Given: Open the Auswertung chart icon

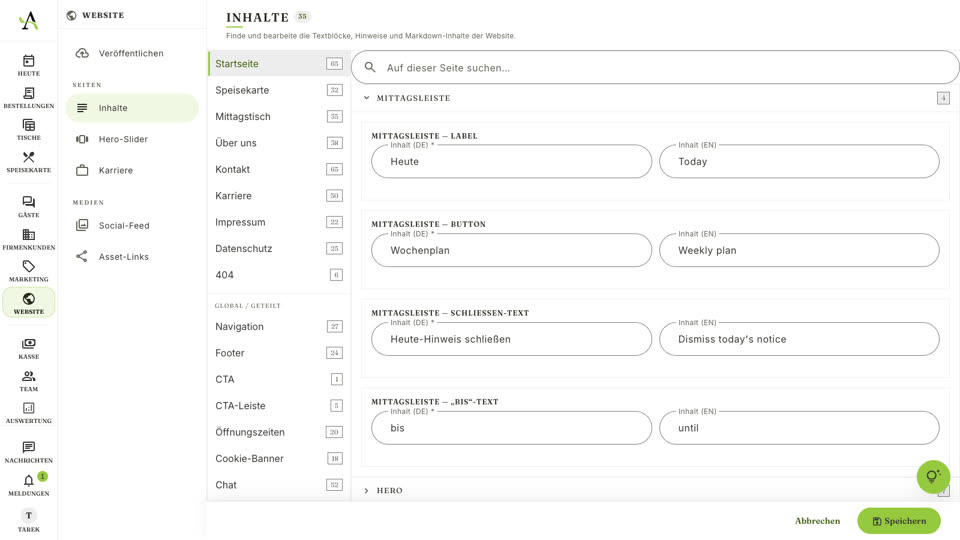Looking at the screenshot, I should [x=28, y=408].
